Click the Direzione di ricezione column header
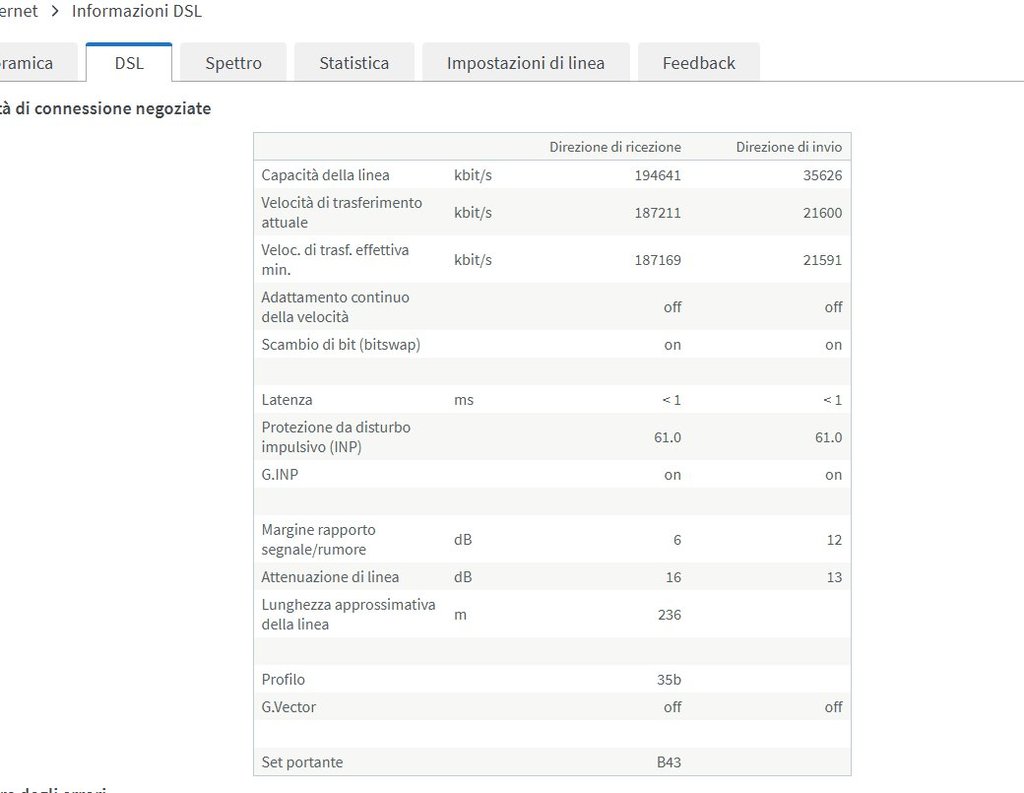The width and height of the screenshot is (1024, 793). coord(615,147)
